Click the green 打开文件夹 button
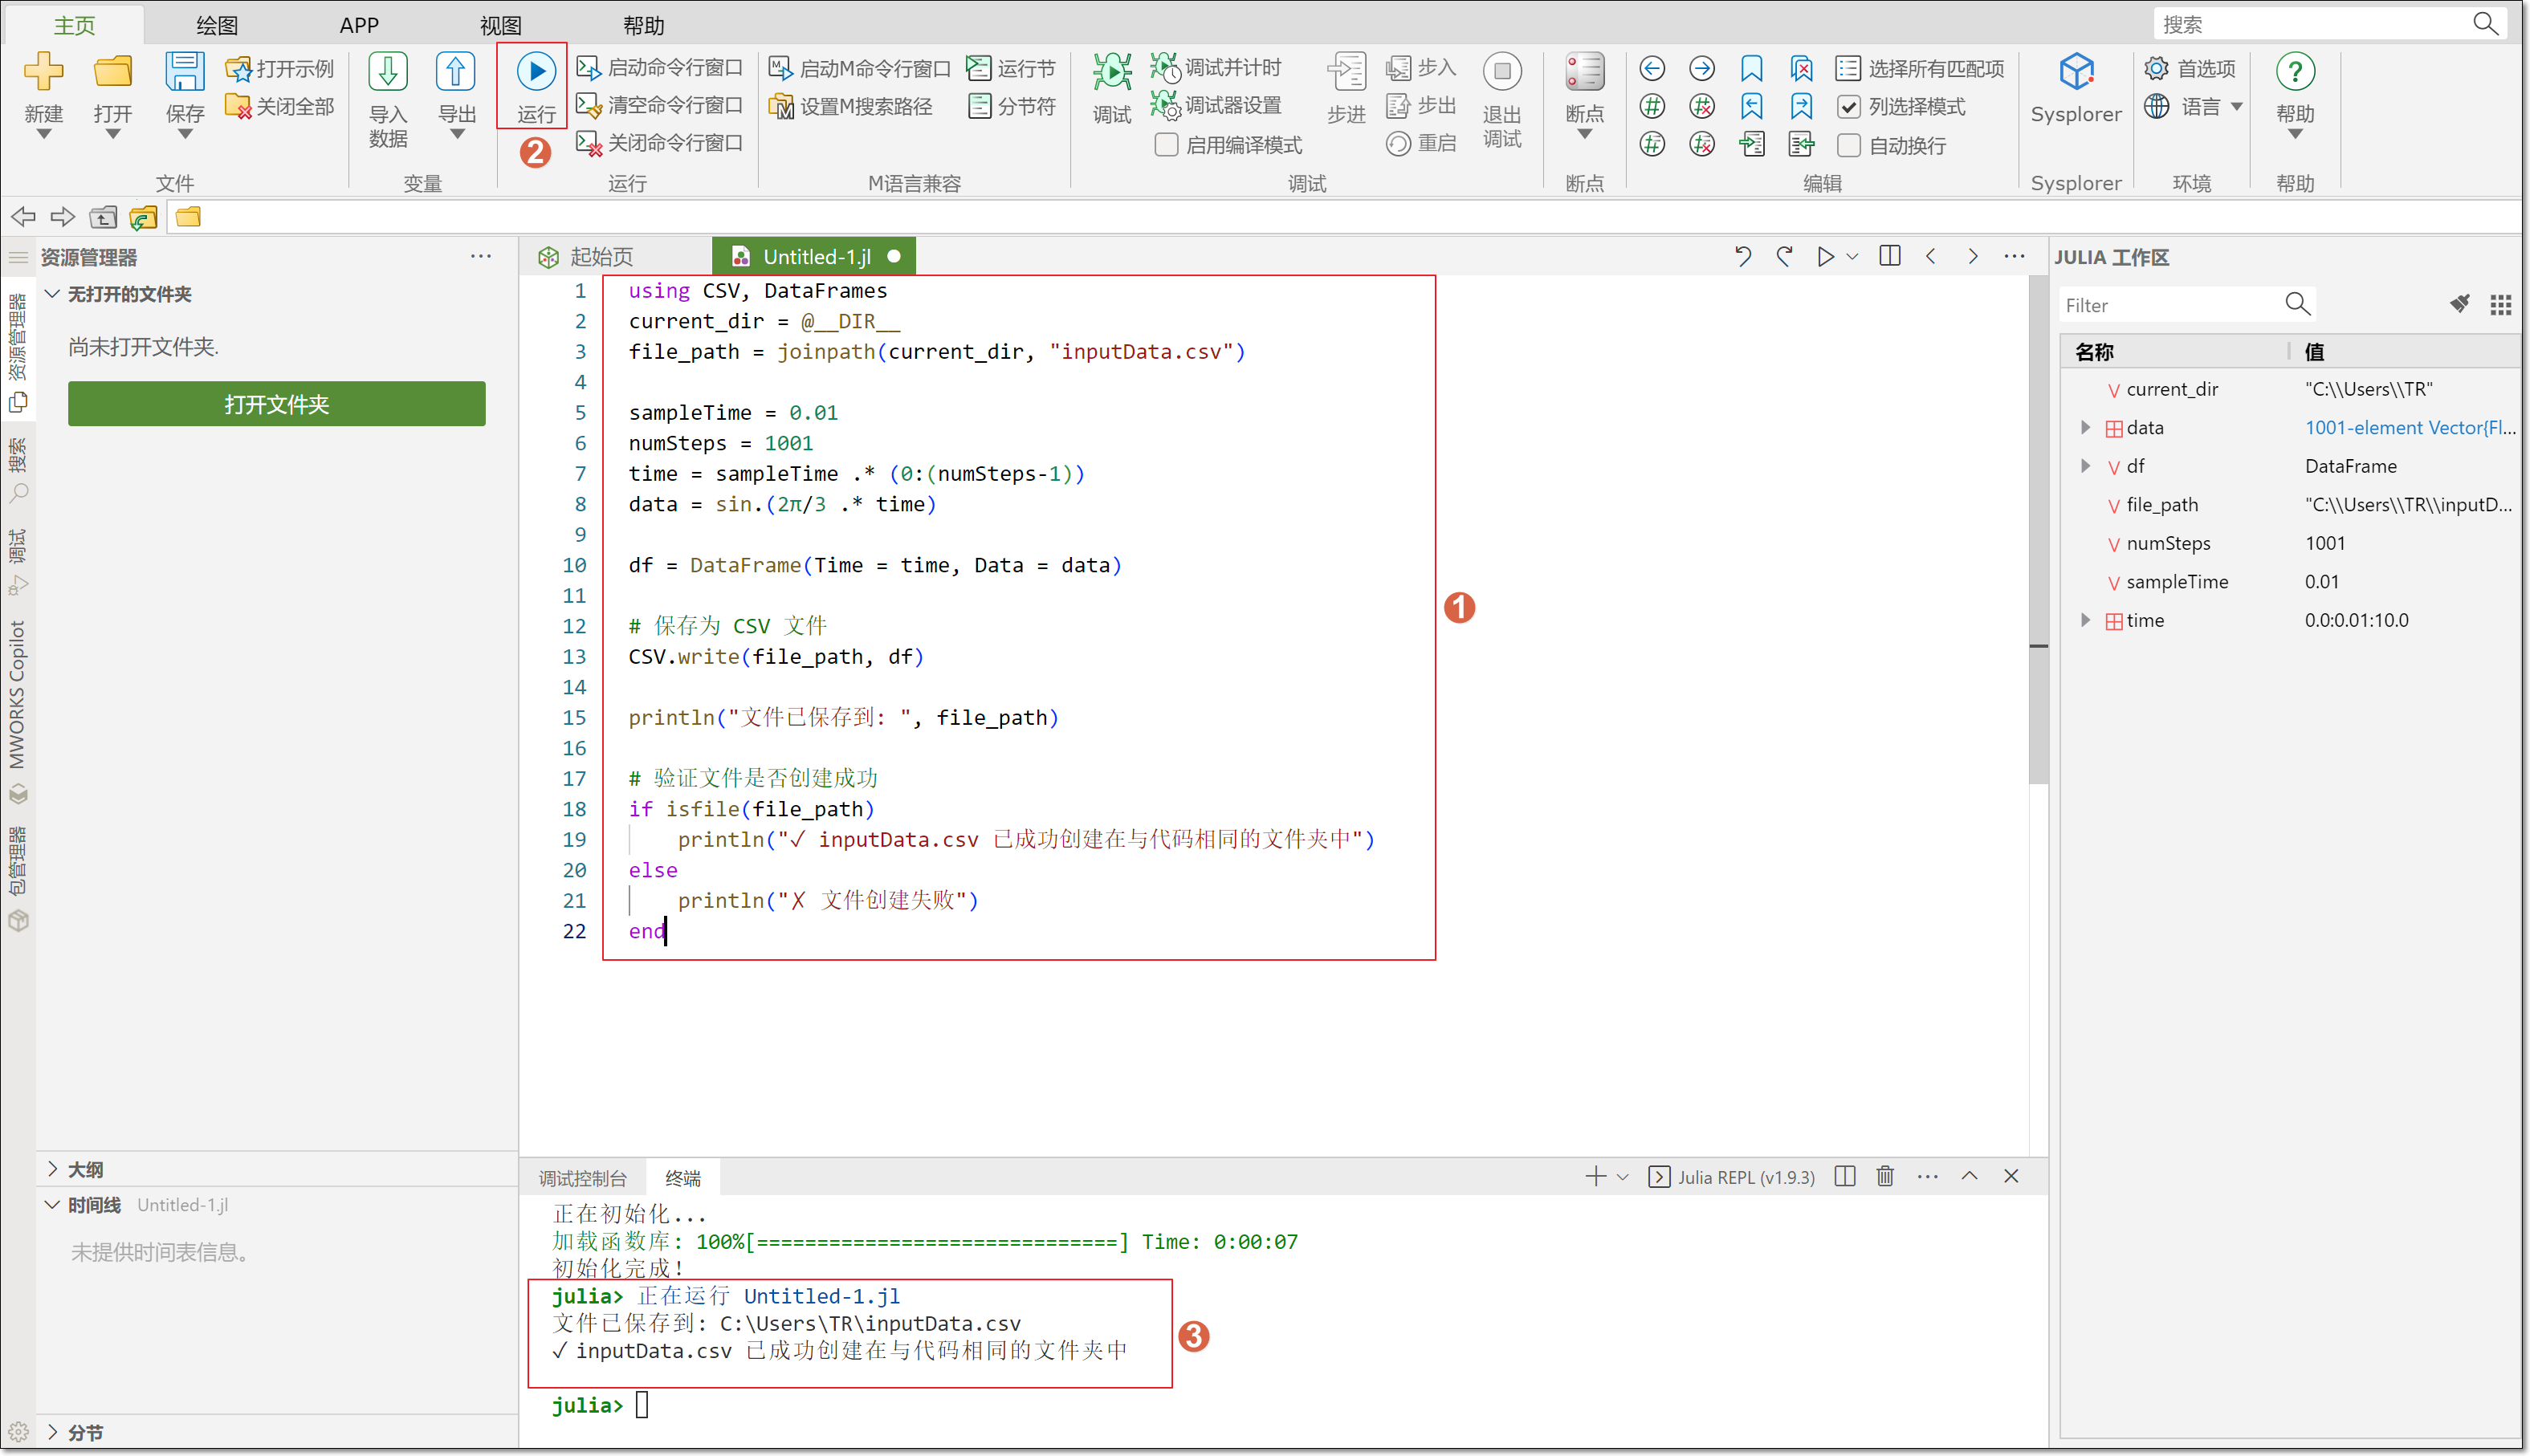 tap(277, 404)
